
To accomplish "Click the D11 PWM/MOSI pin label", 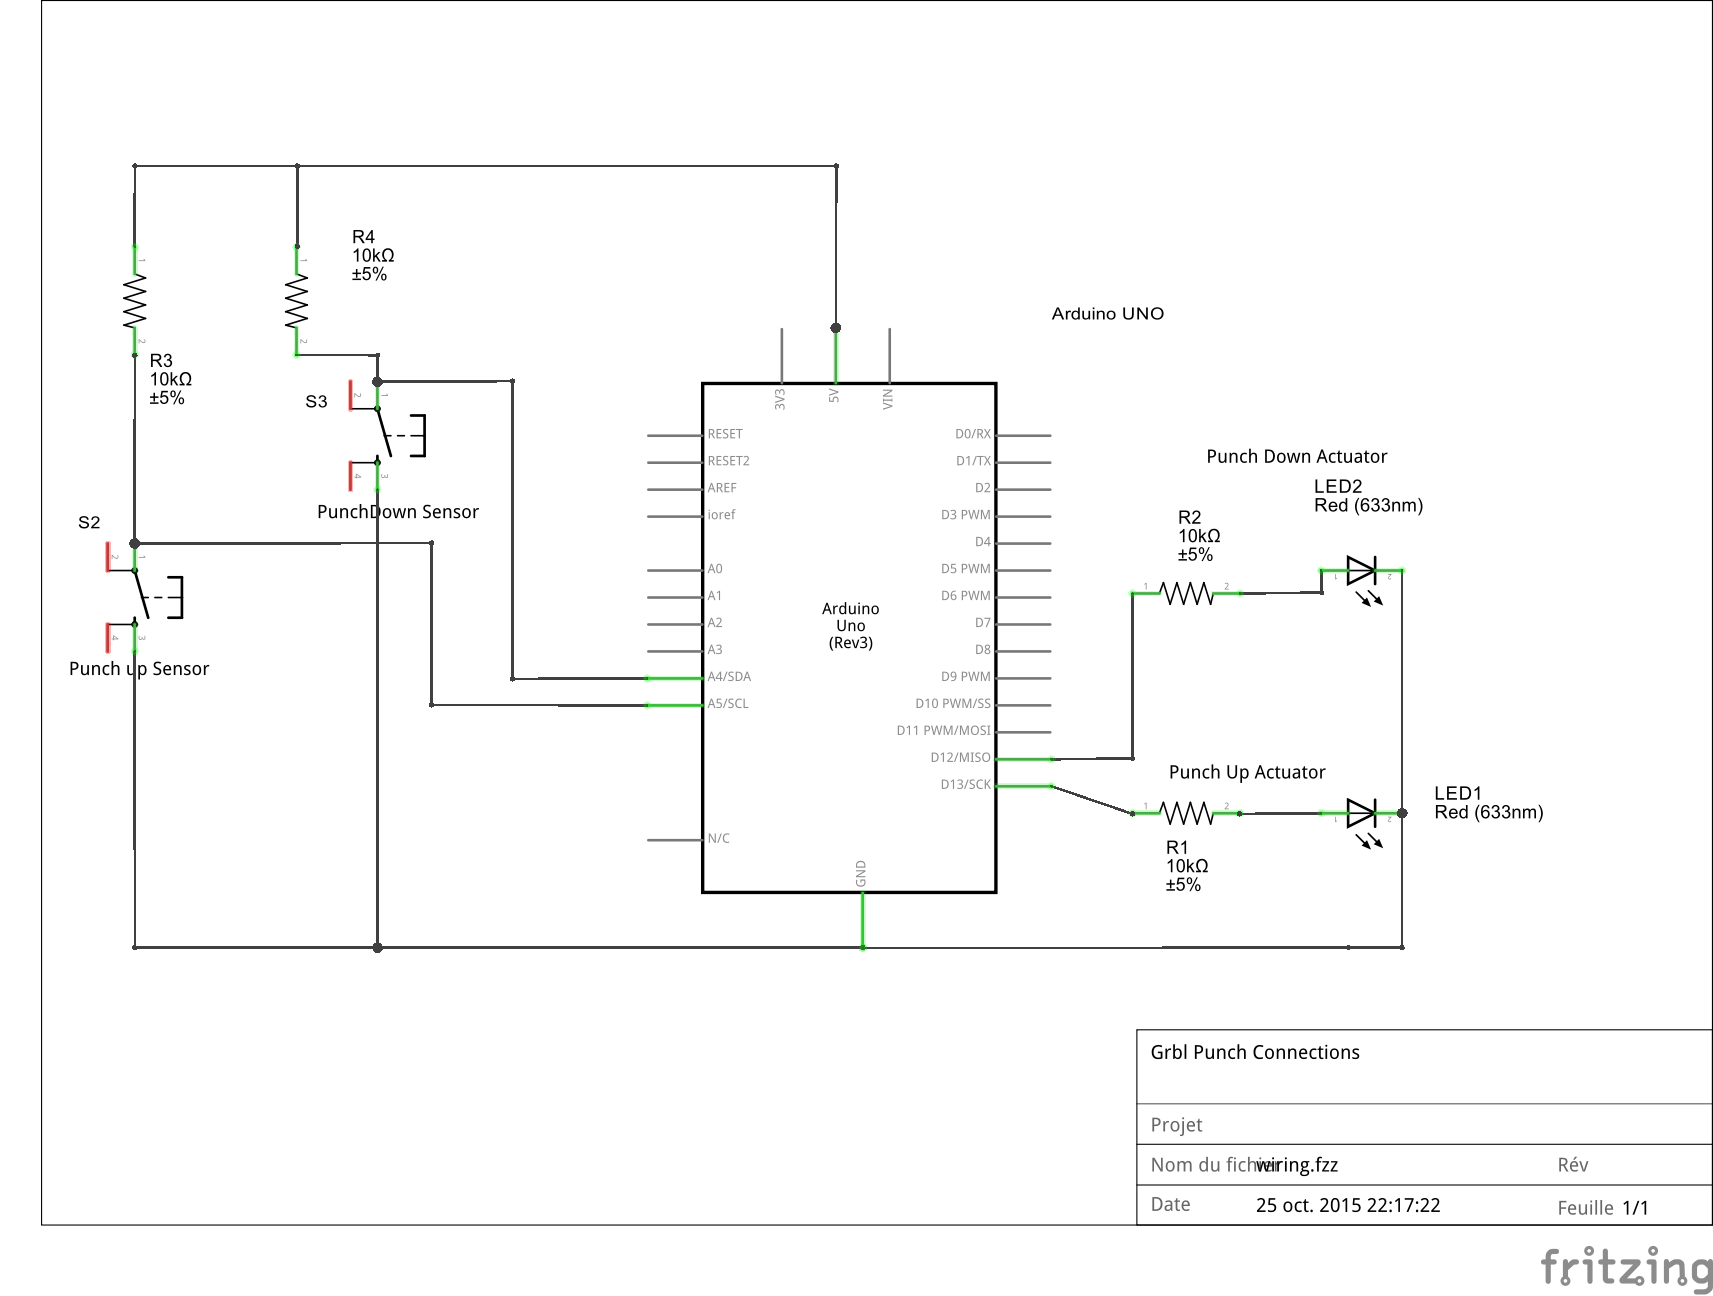I will pos(943,731).
